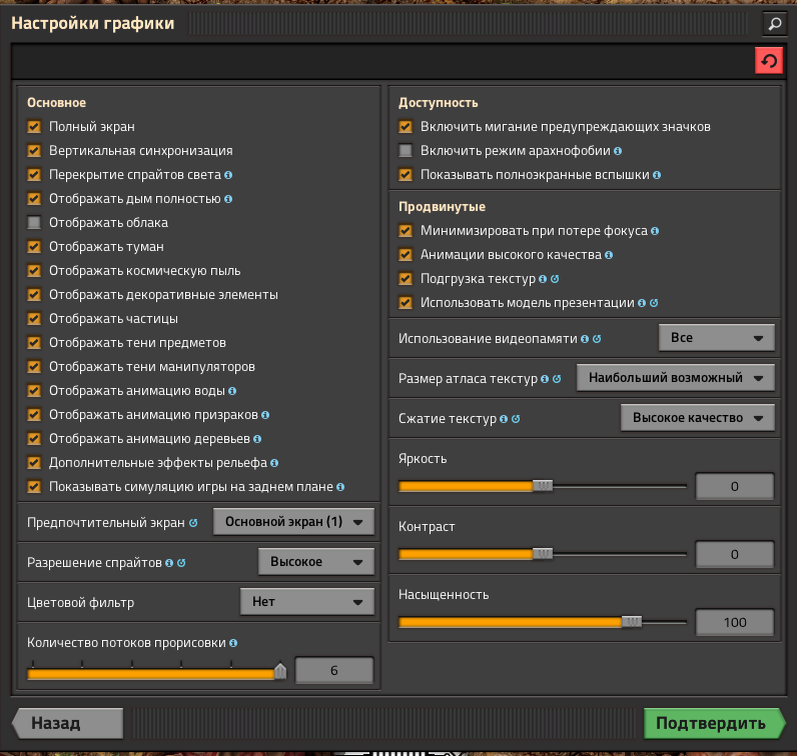The width and height of the screenshot is (797, 756).
Task: Click Насыщенность value field showing 100
Action: [x=735, y=623]
